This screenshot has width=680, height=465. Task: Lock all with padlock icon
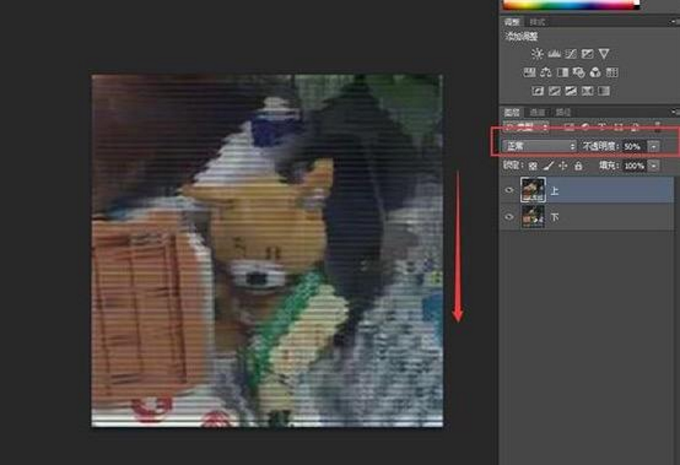[578, 166]
